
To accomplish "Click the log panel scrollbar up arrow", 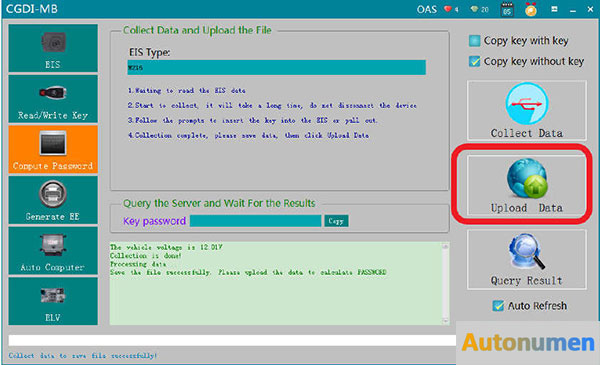I will point(445,247).
